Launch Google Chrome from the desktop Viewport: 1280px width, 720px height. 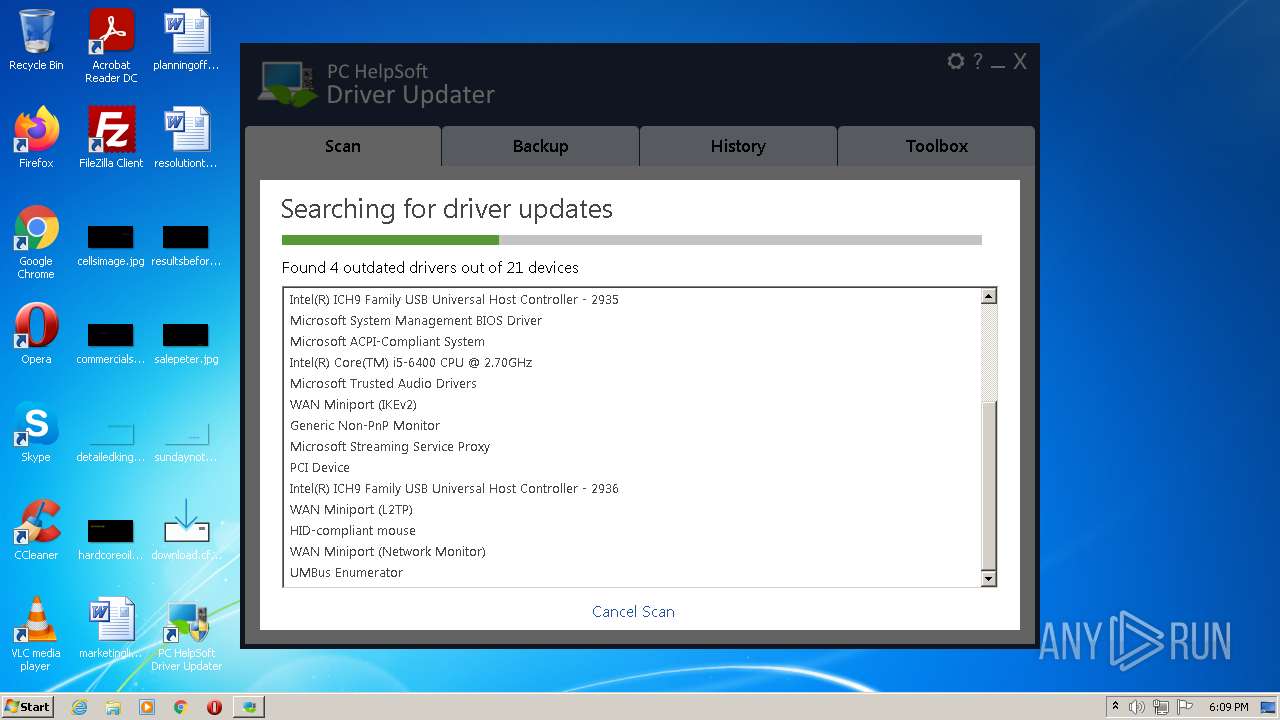pos(36,242)
